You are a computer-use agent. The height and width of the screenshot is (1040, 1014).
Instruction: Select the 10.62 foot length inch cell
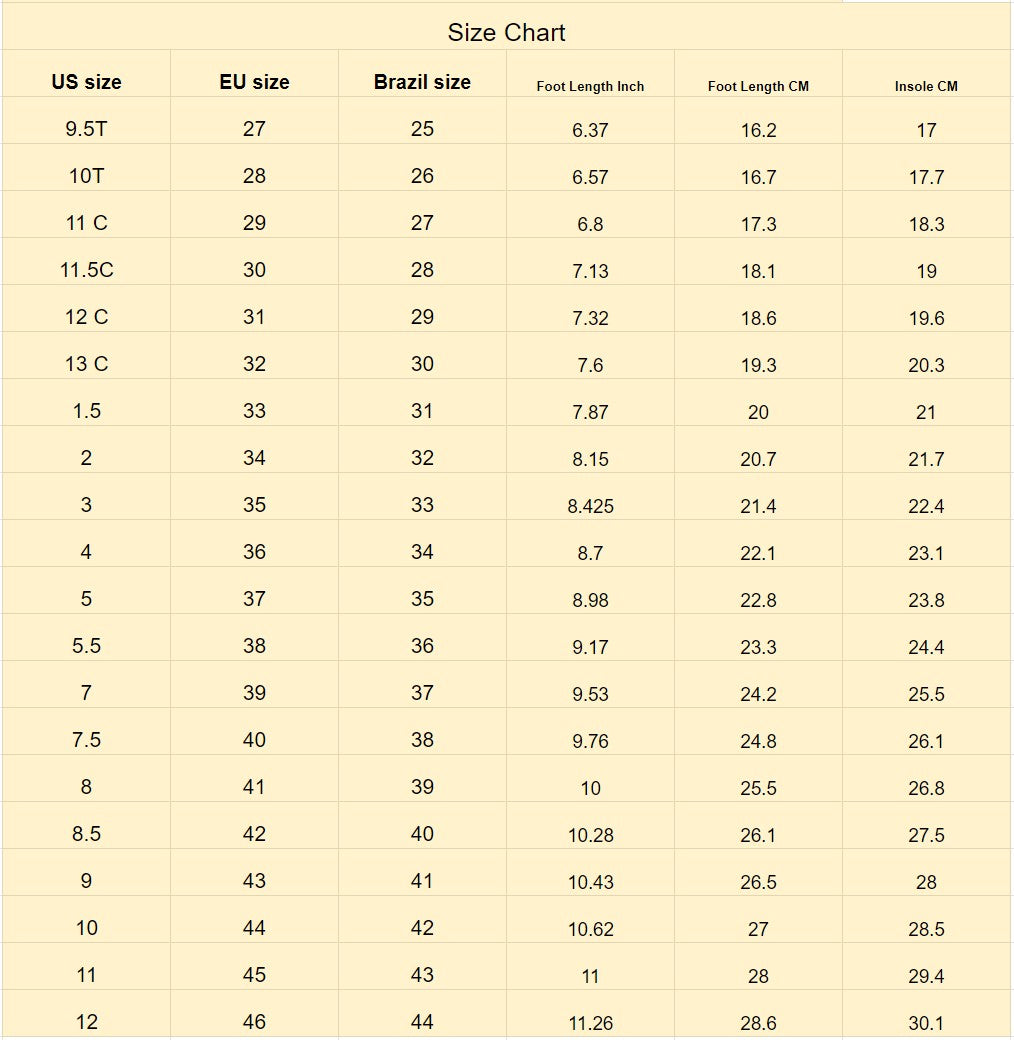click(x=590, y=929)
